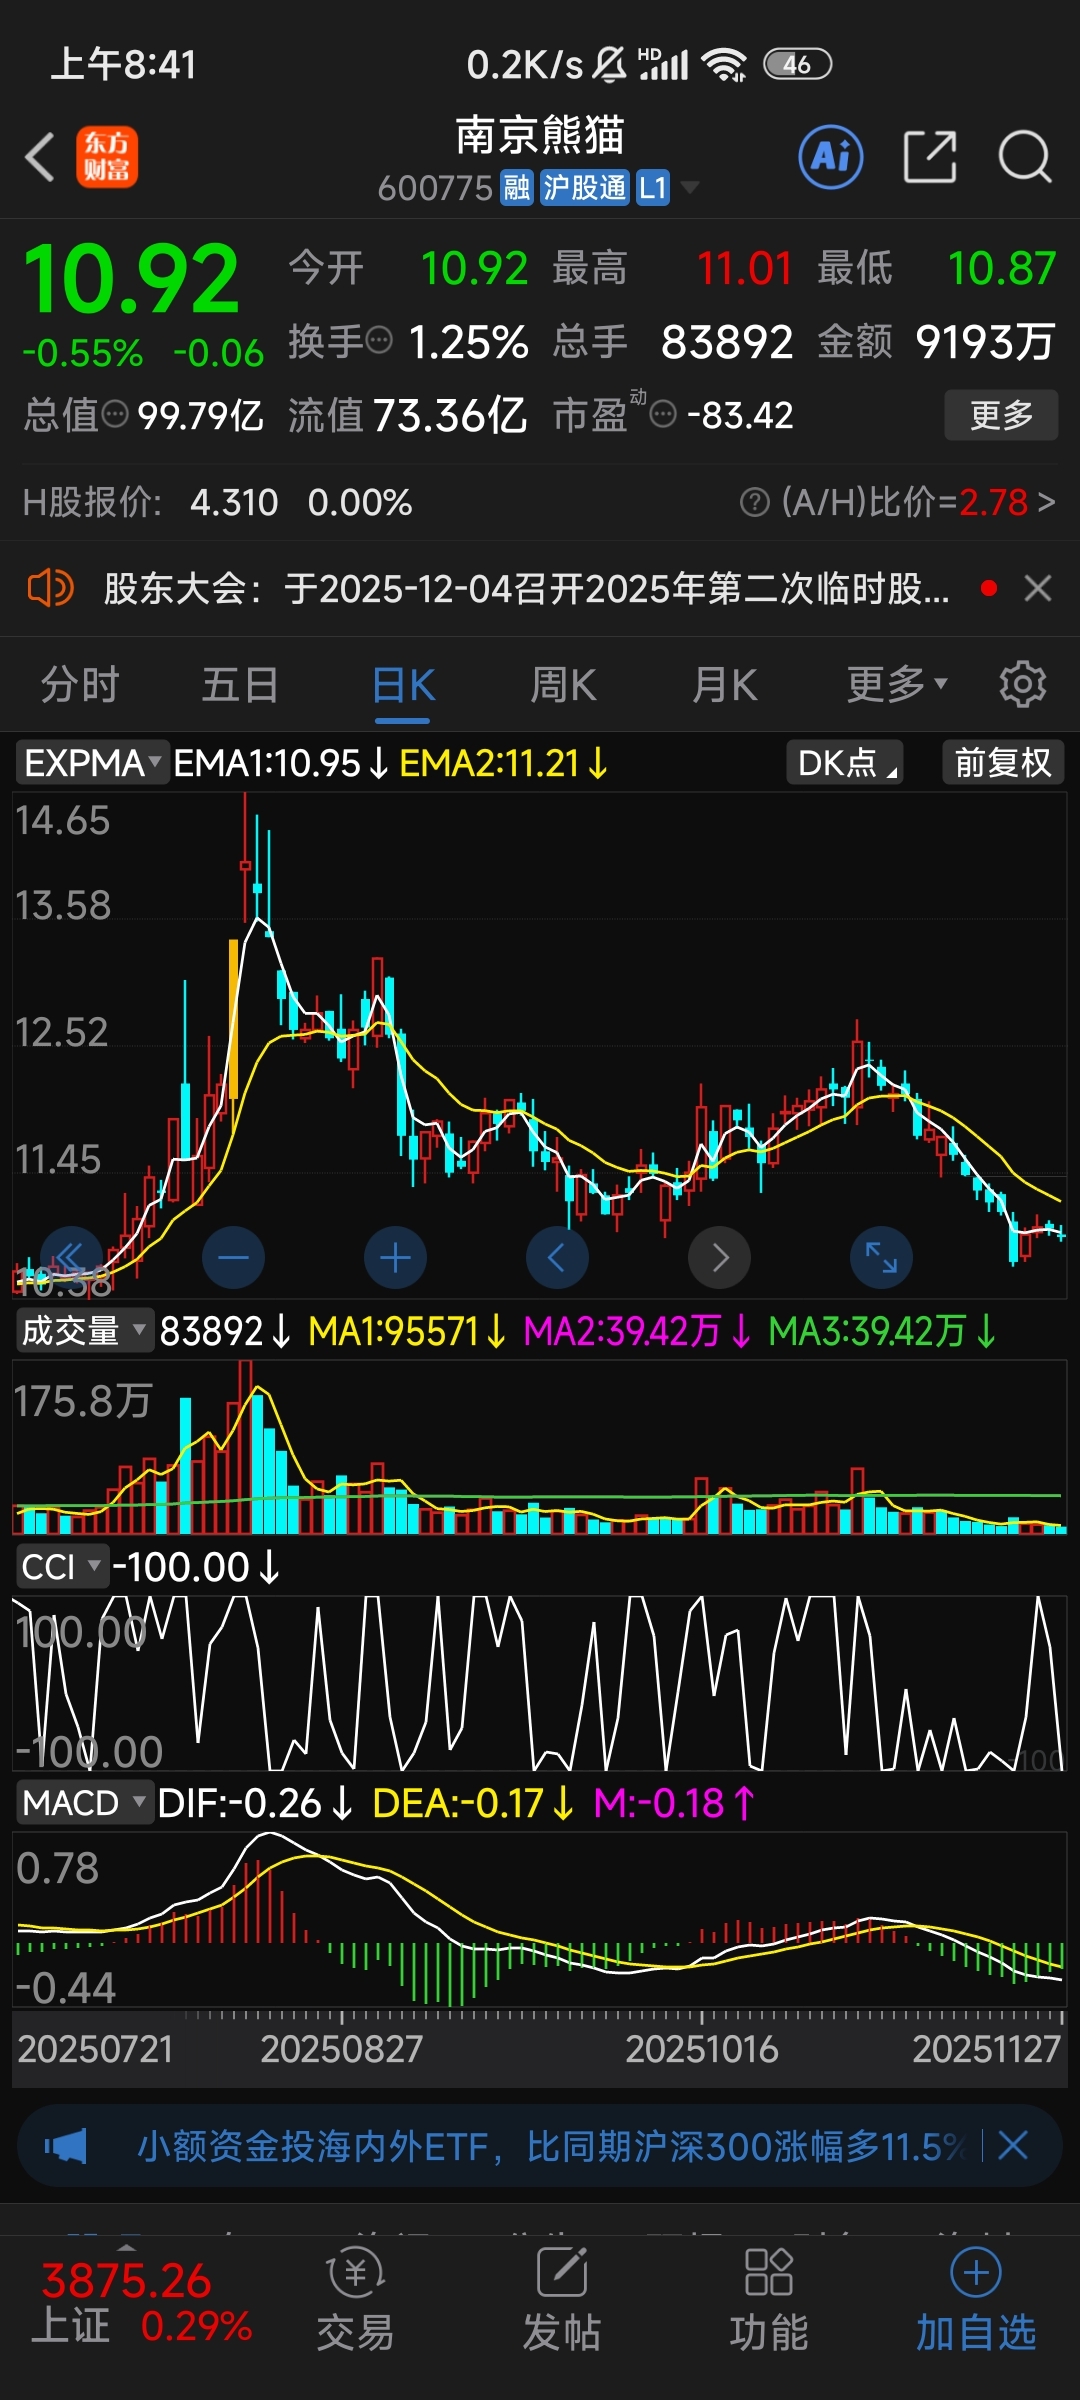
Task: Expand the stock code 600775 dropdown
Action: click(x=689, y=187)
